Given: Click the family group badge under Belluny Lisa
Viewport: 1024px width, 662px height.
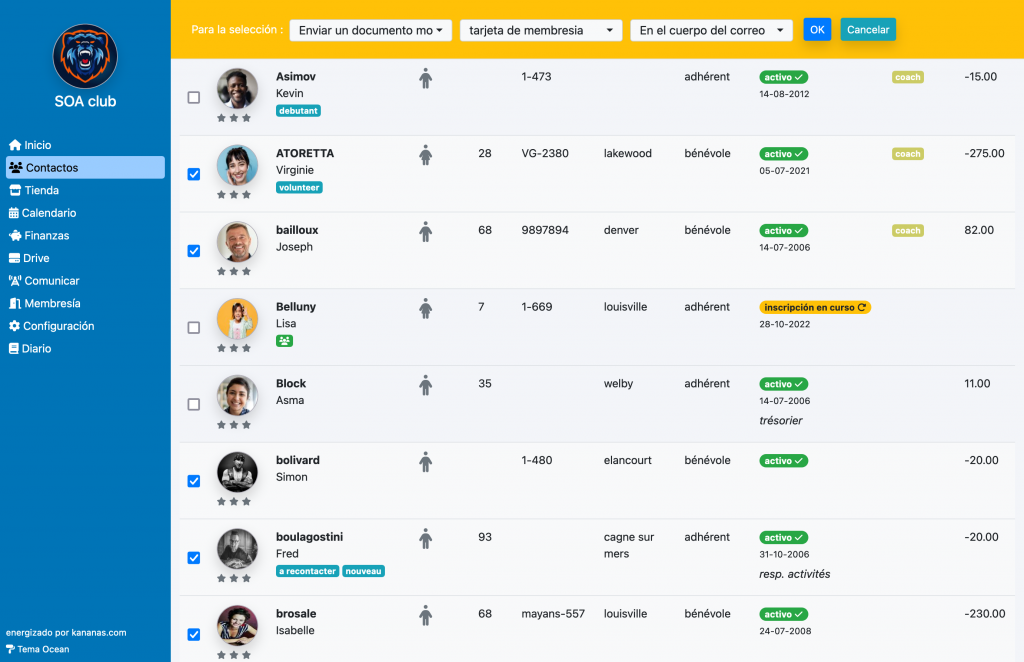Looking at the screenshot, I should (x=284, y=341).
